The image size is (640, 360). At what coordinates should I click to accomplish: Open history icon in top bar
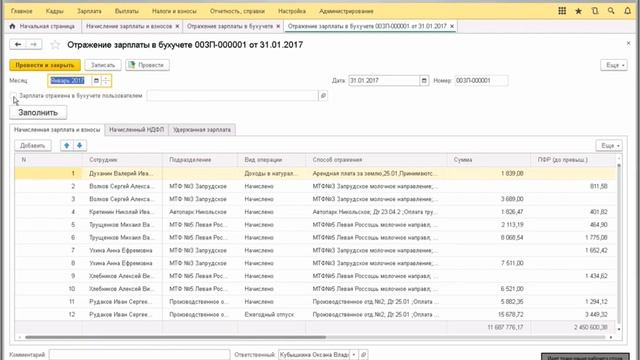tap(595, 11)
